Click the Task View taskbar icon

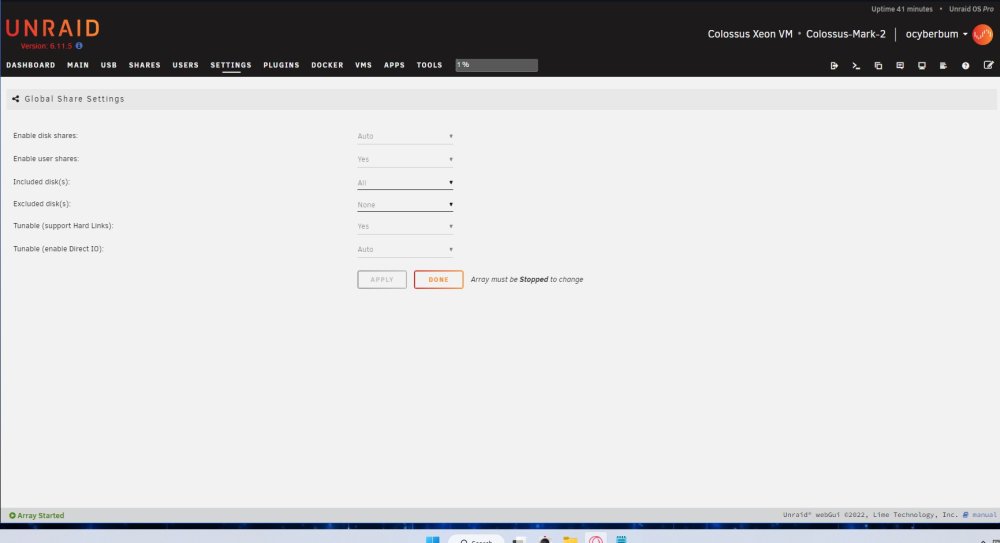[x=519, y=540]
